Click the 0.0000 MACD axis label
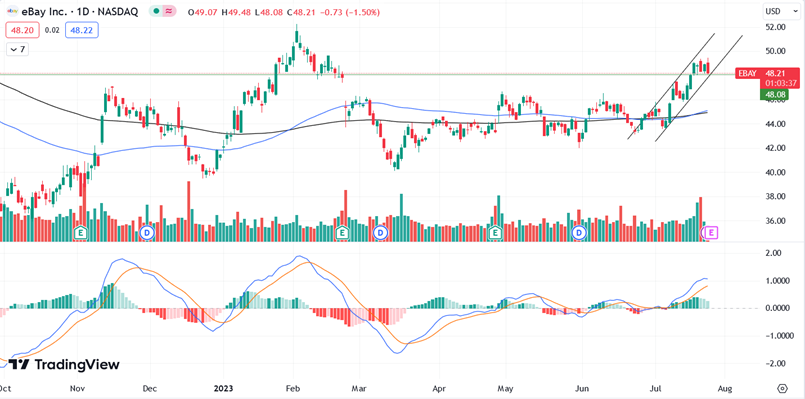 click(778, 308)
